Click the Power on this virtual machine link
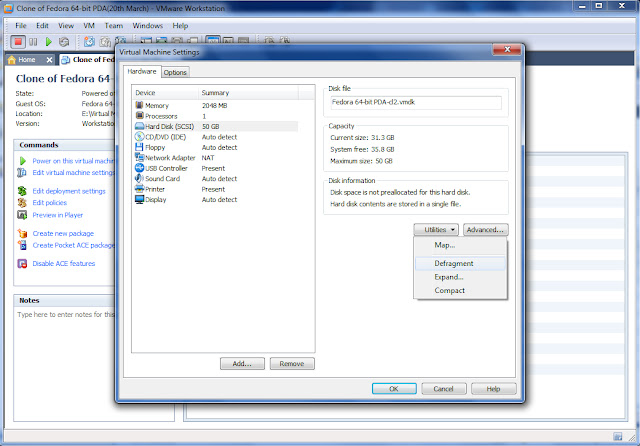The height and width of the screenshot is (446, 640). pos(74,161)
